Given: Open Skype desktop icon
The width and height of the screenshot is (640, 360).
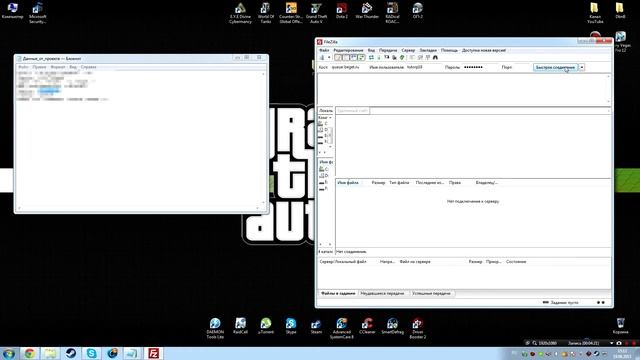Looking at the screenshot, I should point(291,326).
